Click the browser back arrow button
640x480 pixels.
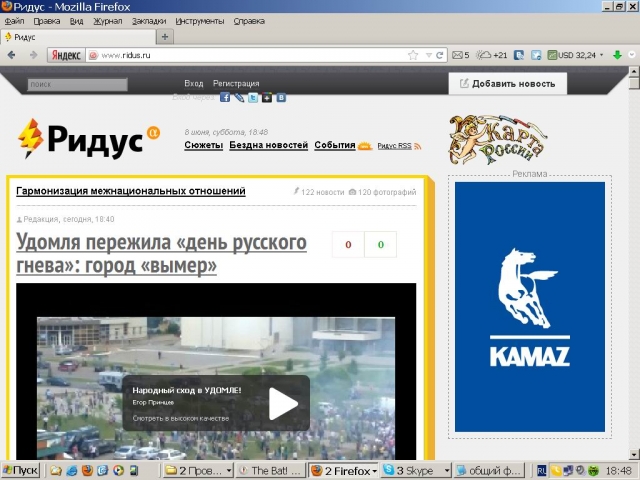click(12, 55)
